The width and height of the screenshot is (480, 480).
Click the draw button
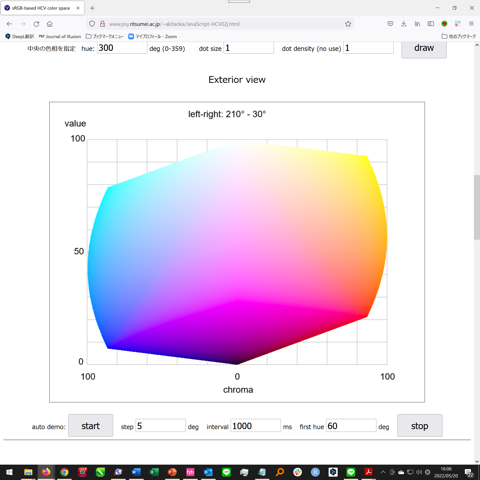(x=424, y=49)
